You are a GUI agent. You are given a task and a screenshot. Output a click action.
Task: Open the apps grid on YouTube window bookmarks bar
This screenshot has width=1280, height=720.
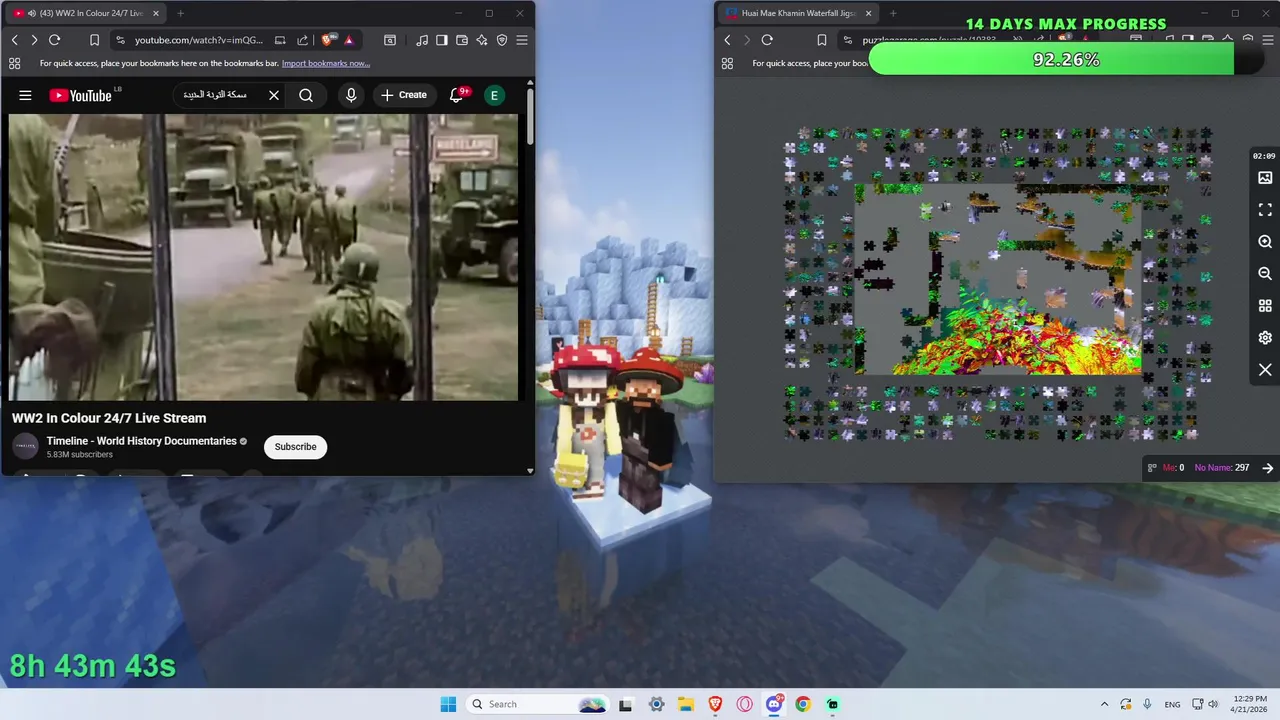point(14,63)
